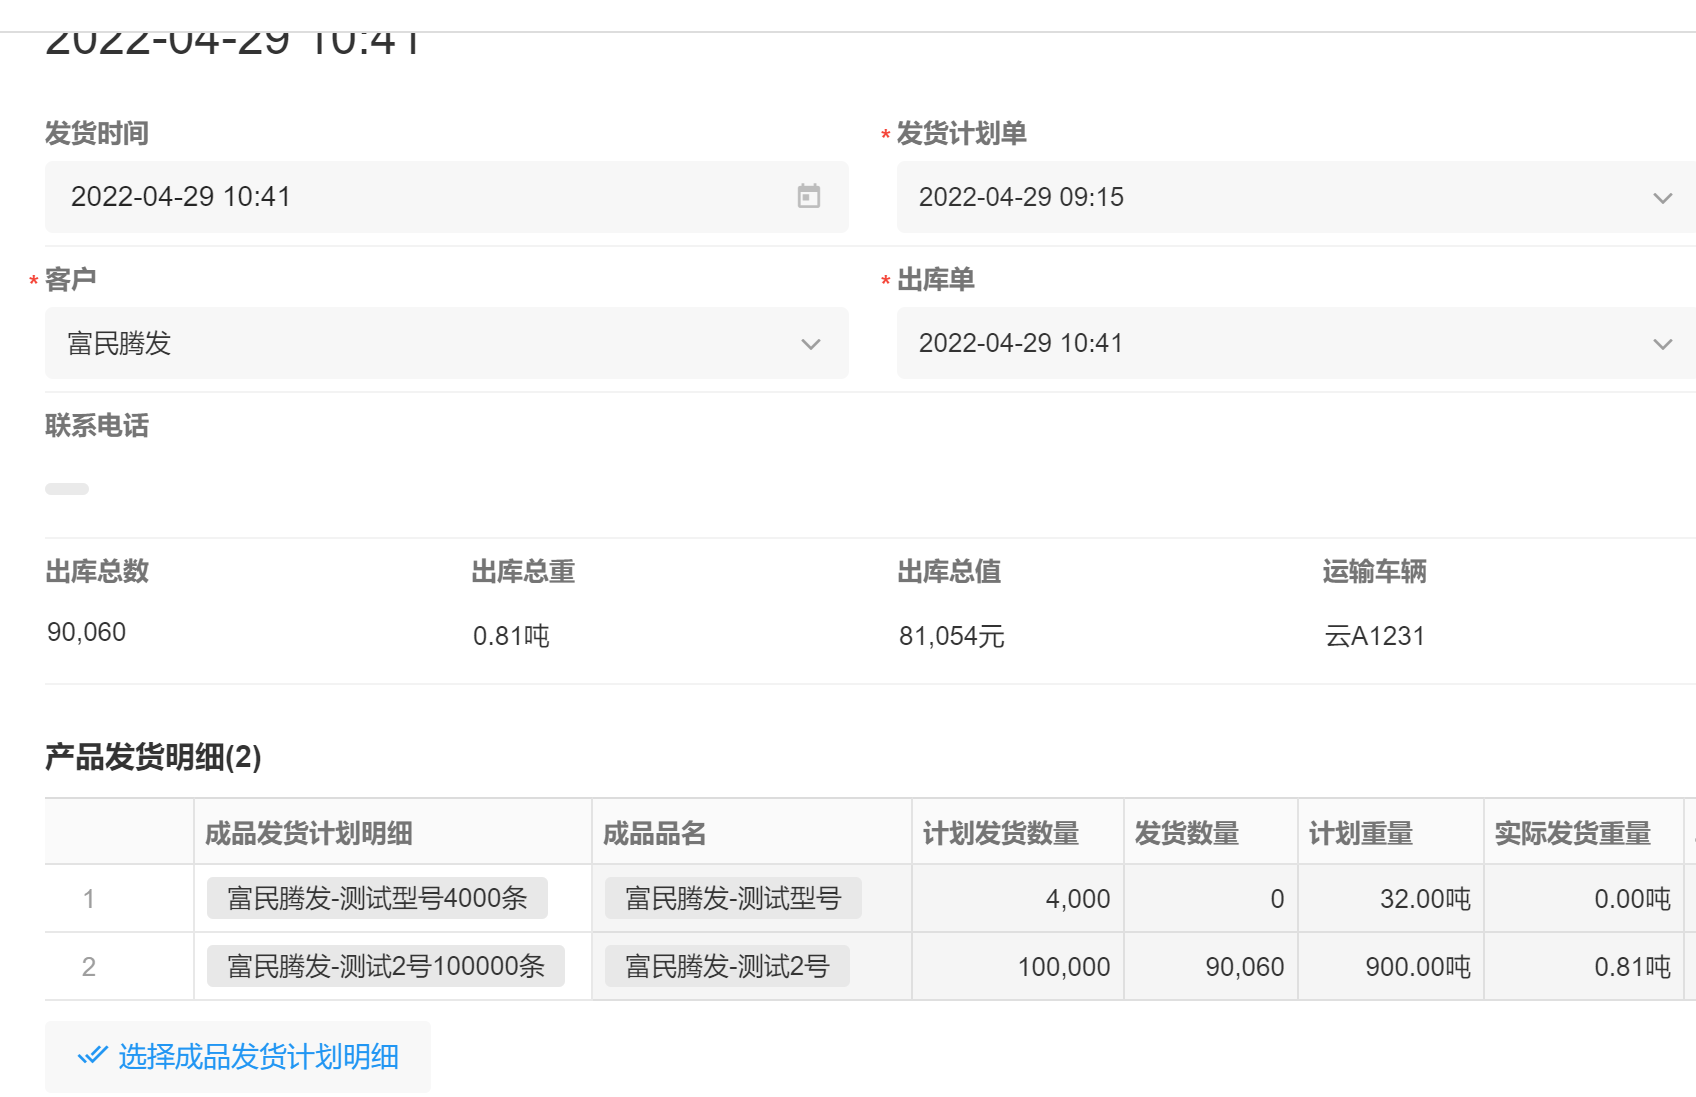Click the 联系电话 empty value placeholder
This screenshot has width=1696, height=1097.
[67, 489]
